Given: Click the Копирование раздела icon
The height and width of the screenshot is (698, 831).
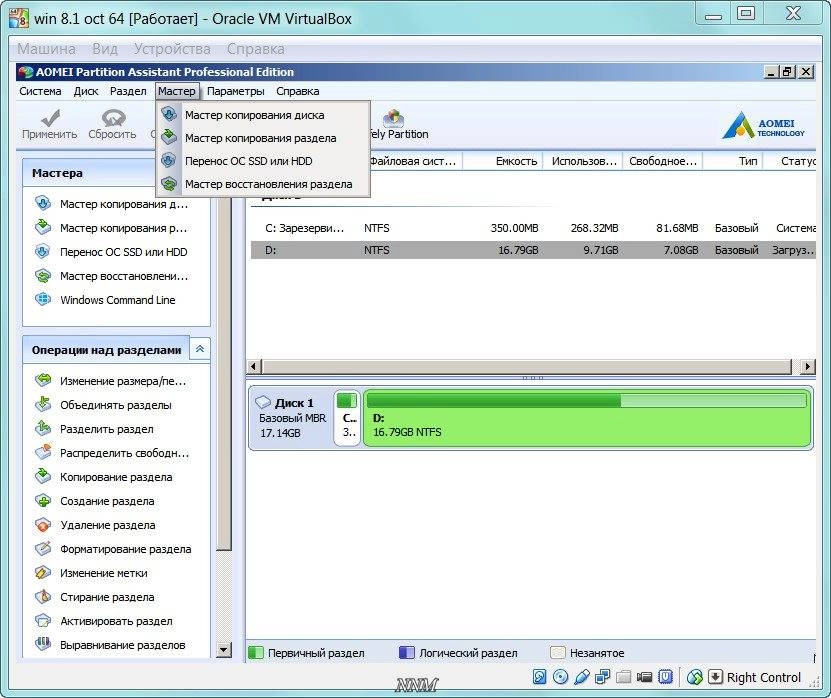Looking at the screenshot, I should [x=43, y=476].
